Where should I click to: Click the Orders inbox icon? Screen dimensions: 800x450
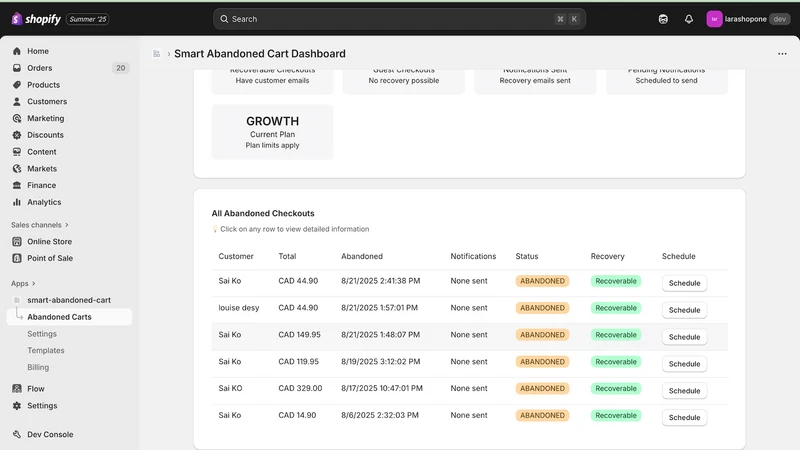(17, 68)
